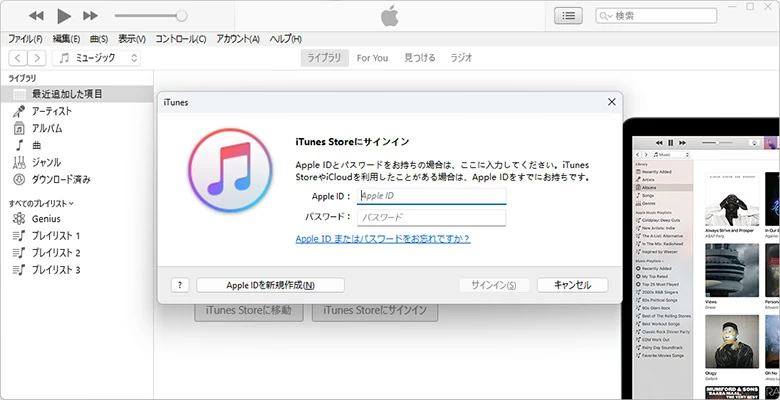Open Genius in the playlists sidebar
The width and height of the screenshot is (780, 400).
click(x=46, y=218)
